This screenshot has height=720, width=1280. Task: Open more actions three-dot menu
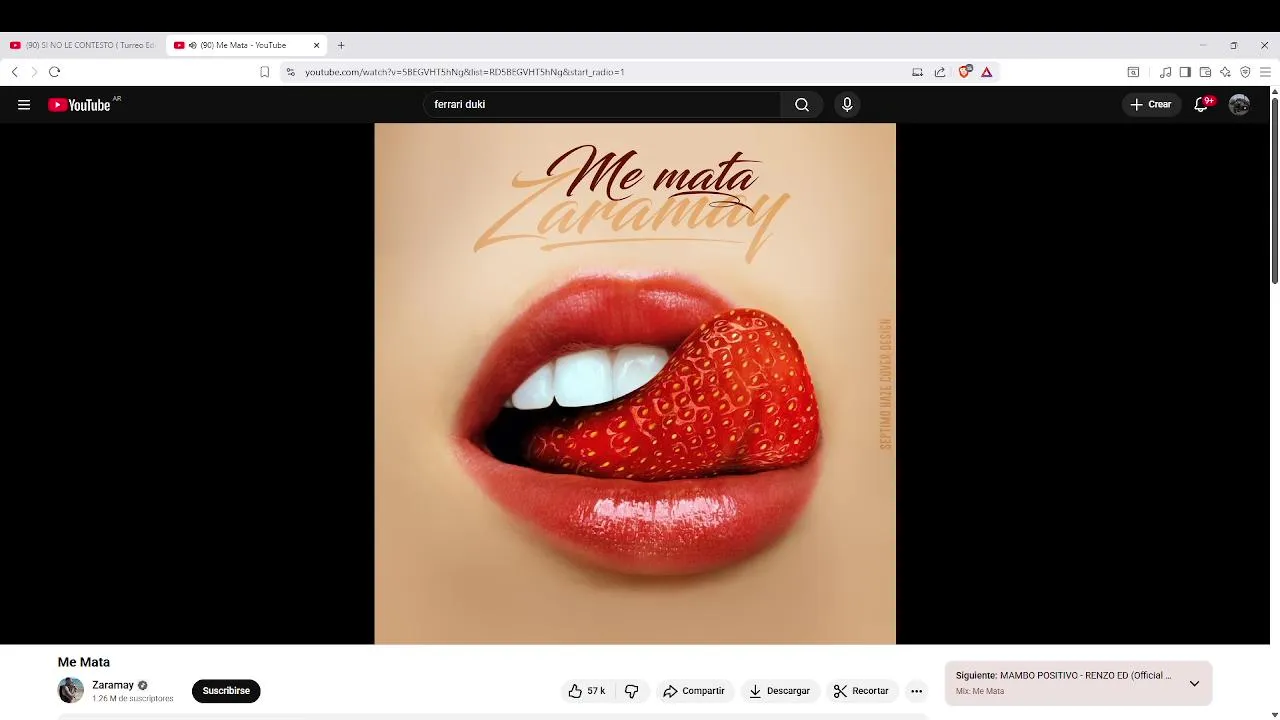point(916,691)
